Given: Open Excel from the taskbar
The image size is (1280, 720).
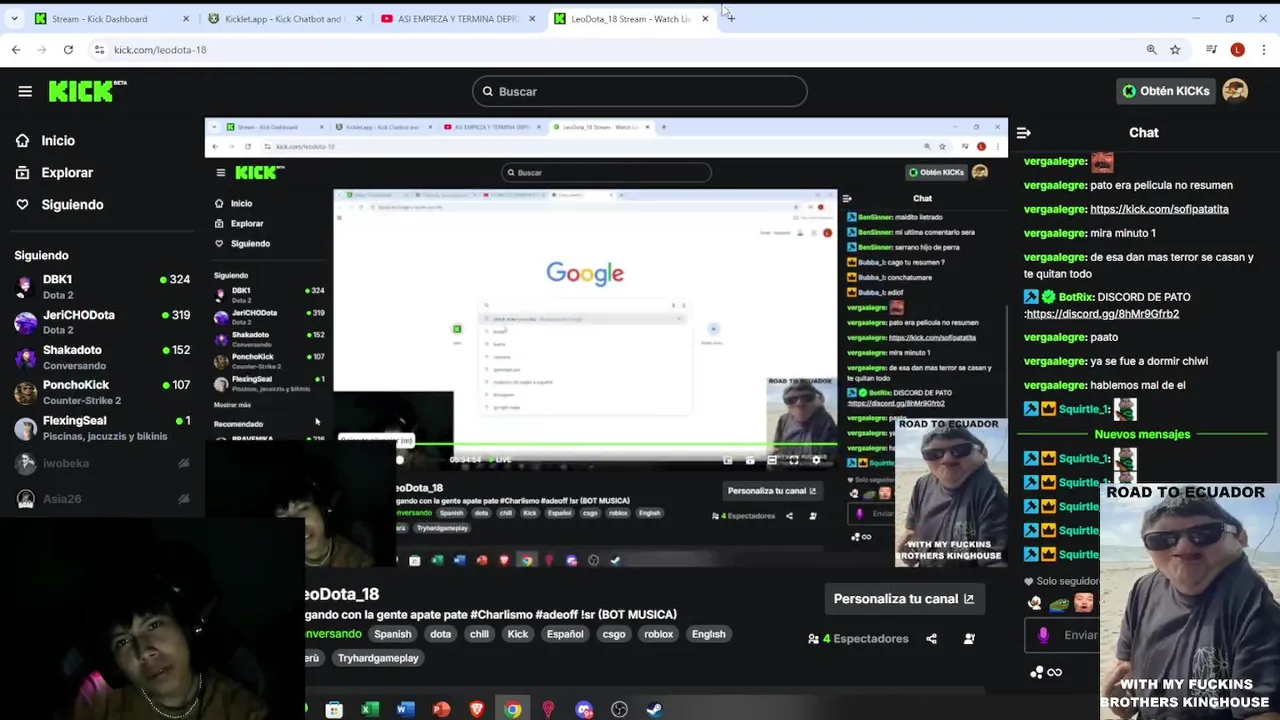Looking at the screenshot, I should (370, 710).
